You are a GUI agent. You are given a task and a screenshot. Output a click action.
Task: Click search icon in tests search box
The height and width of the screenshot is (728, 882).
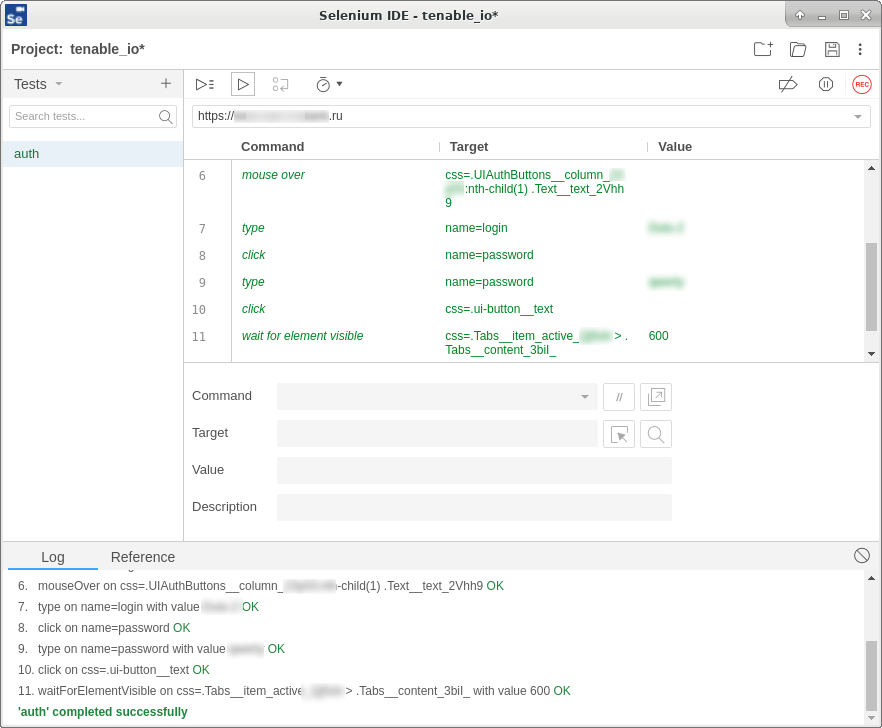165,116
